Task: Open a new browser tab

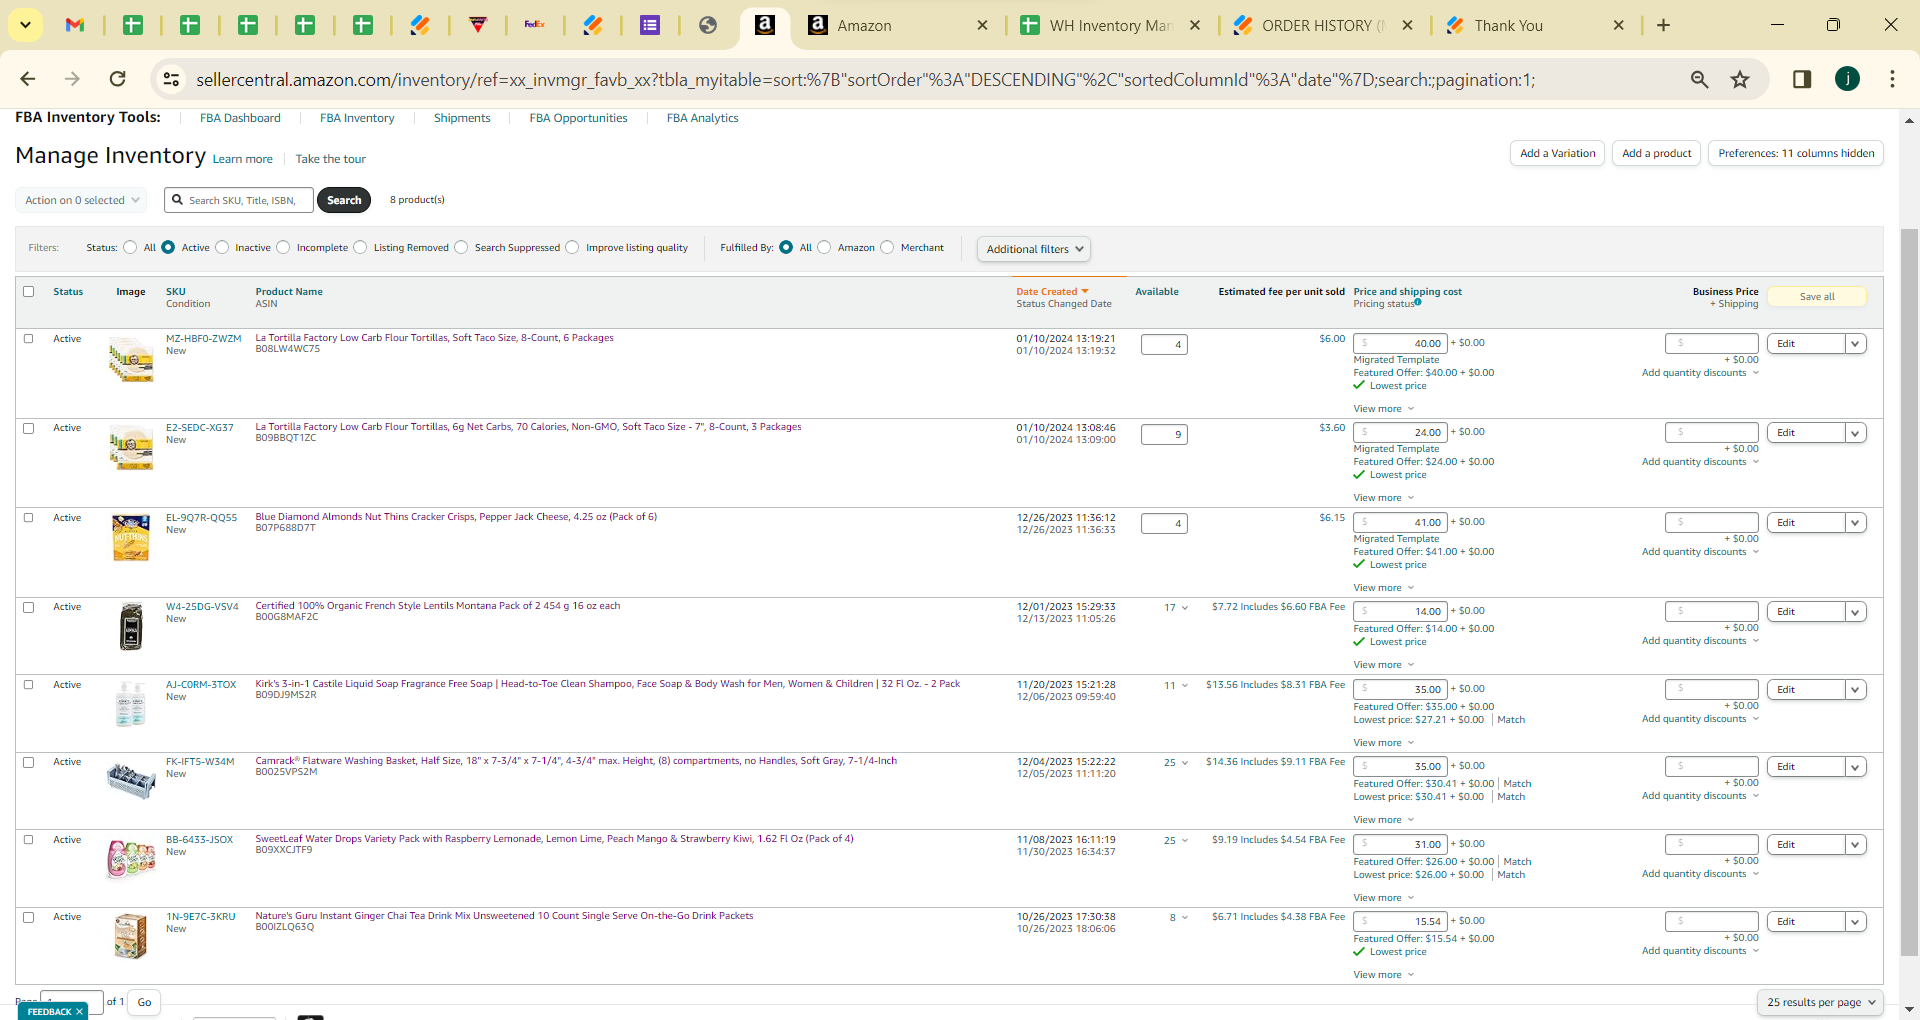Action: [x=1664, y=25]
